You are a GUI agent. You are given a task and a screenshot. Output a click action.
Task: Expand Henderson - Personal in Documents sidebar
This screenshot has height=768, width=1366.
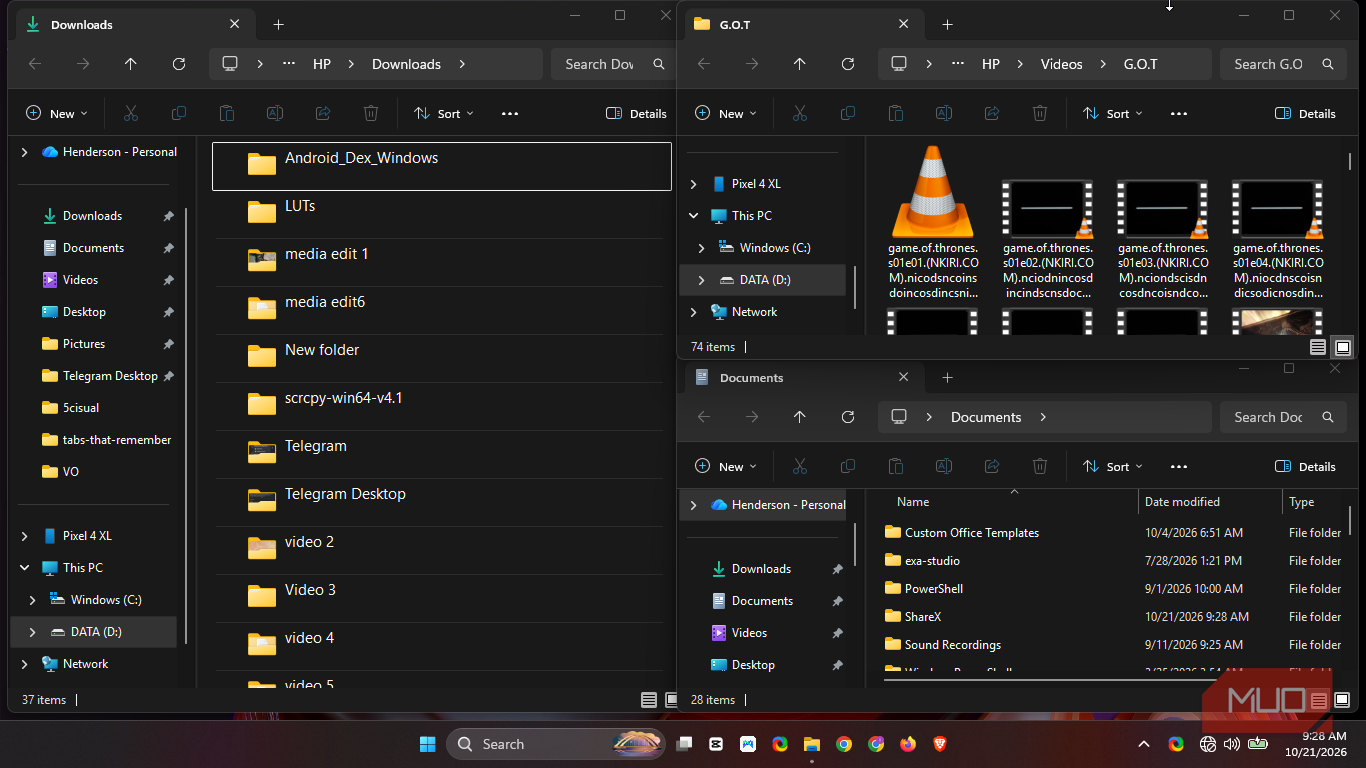pos(694,505)
